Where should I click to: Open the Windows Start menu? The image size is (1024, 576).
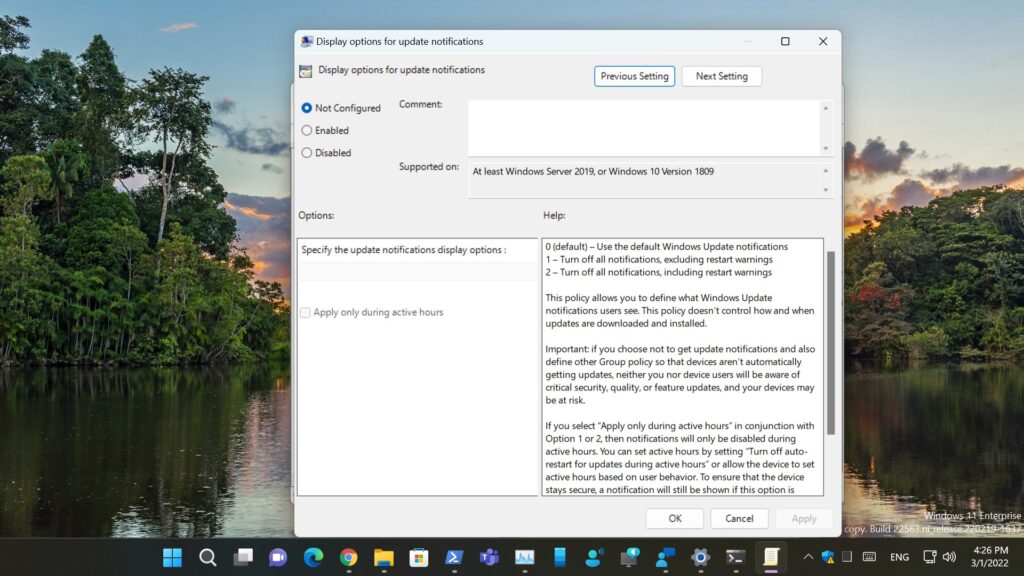[x=172, y=557]
